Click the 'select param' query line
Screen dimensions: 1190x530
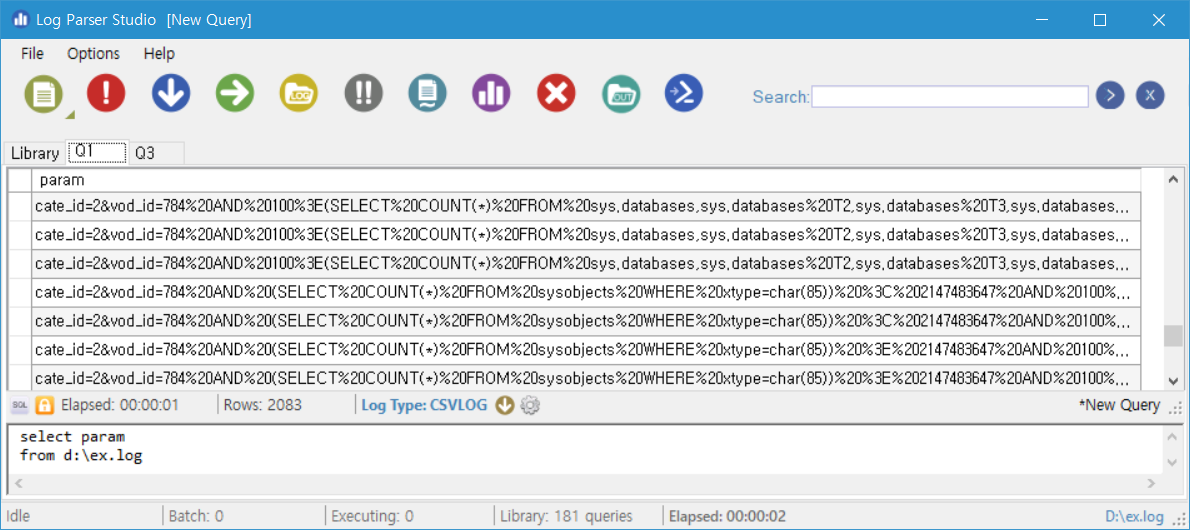point(72,437)
